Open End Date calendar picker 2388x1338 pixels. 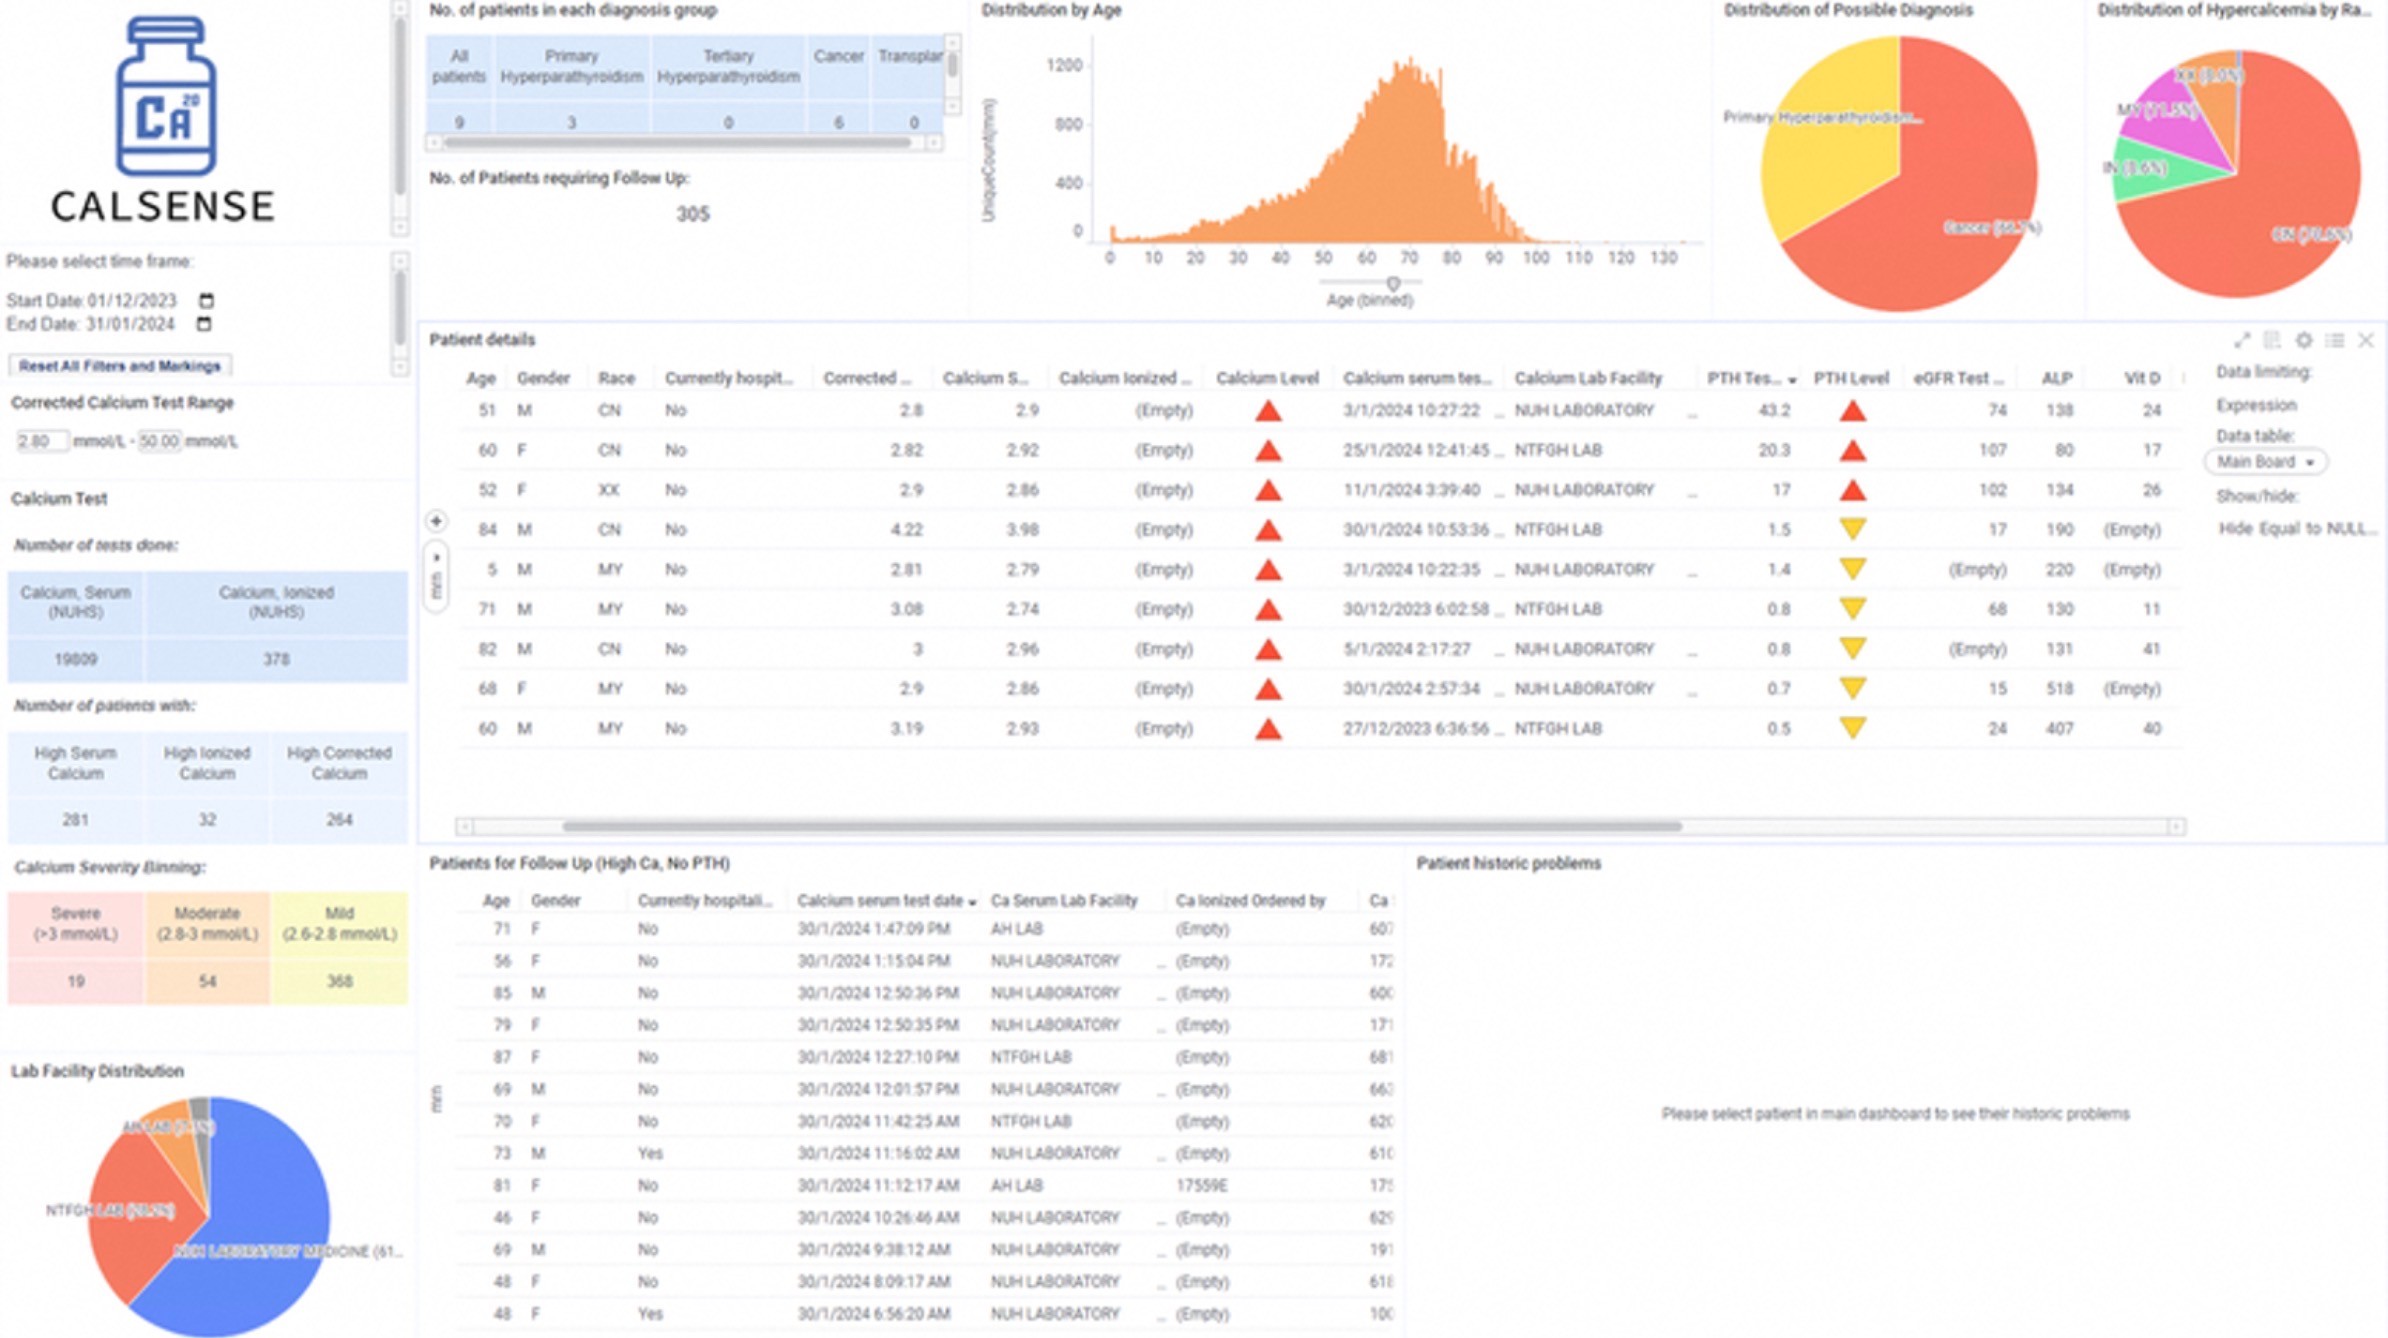pos(204,324)
